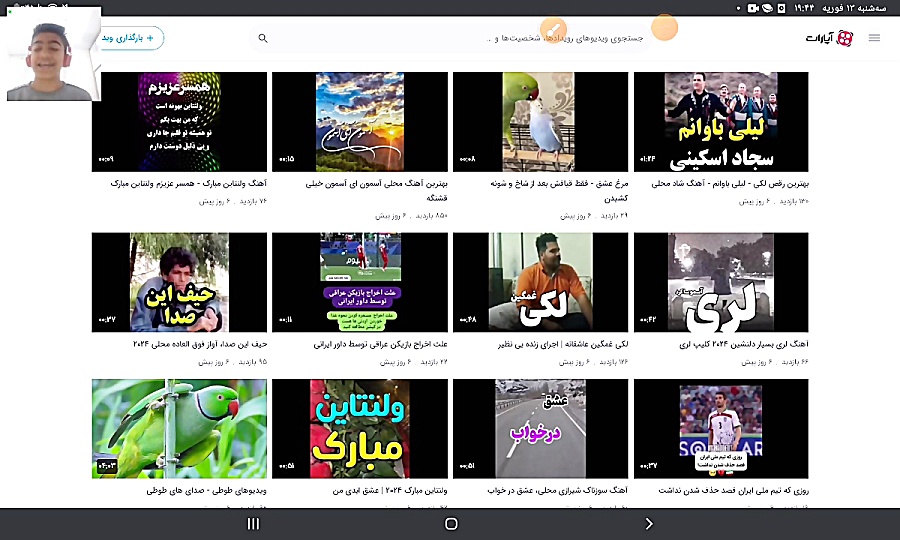
Task: Open the Iran national team player thumbnail
Action: pos(721,429)
